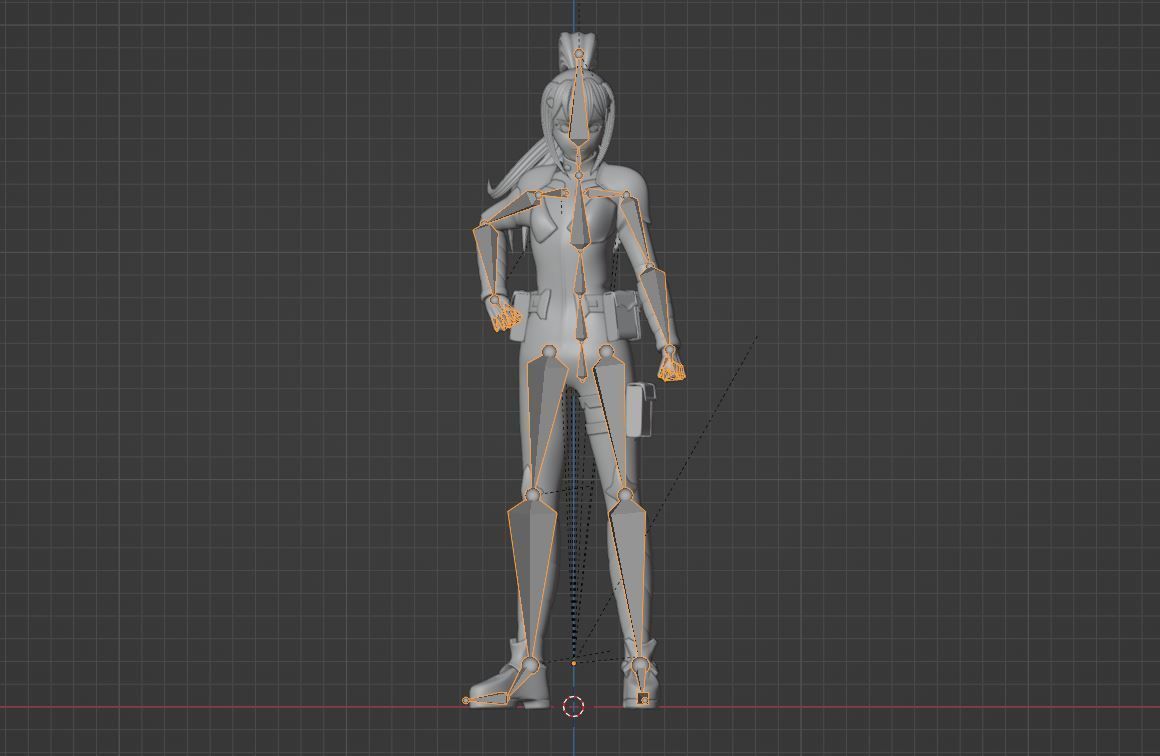Select the forearm bone of the bent arm
This screenshot has width=1160, height=756.
click(x=487, y=260)
